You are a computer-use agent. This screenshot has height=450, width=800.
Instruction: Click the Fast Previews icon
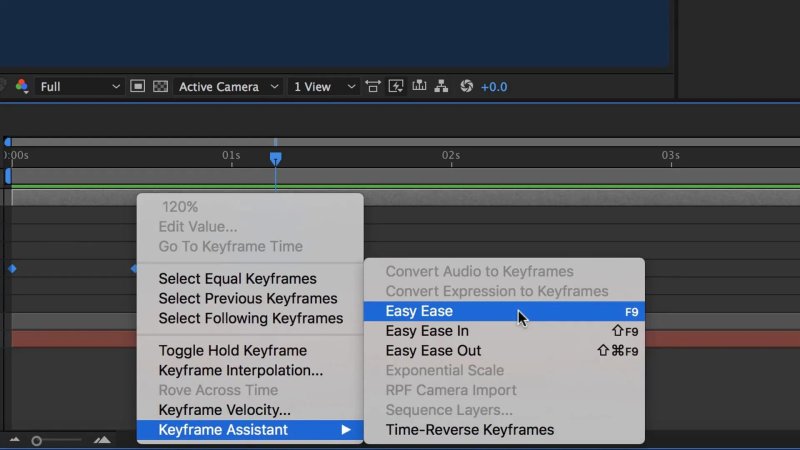(396, 86)
